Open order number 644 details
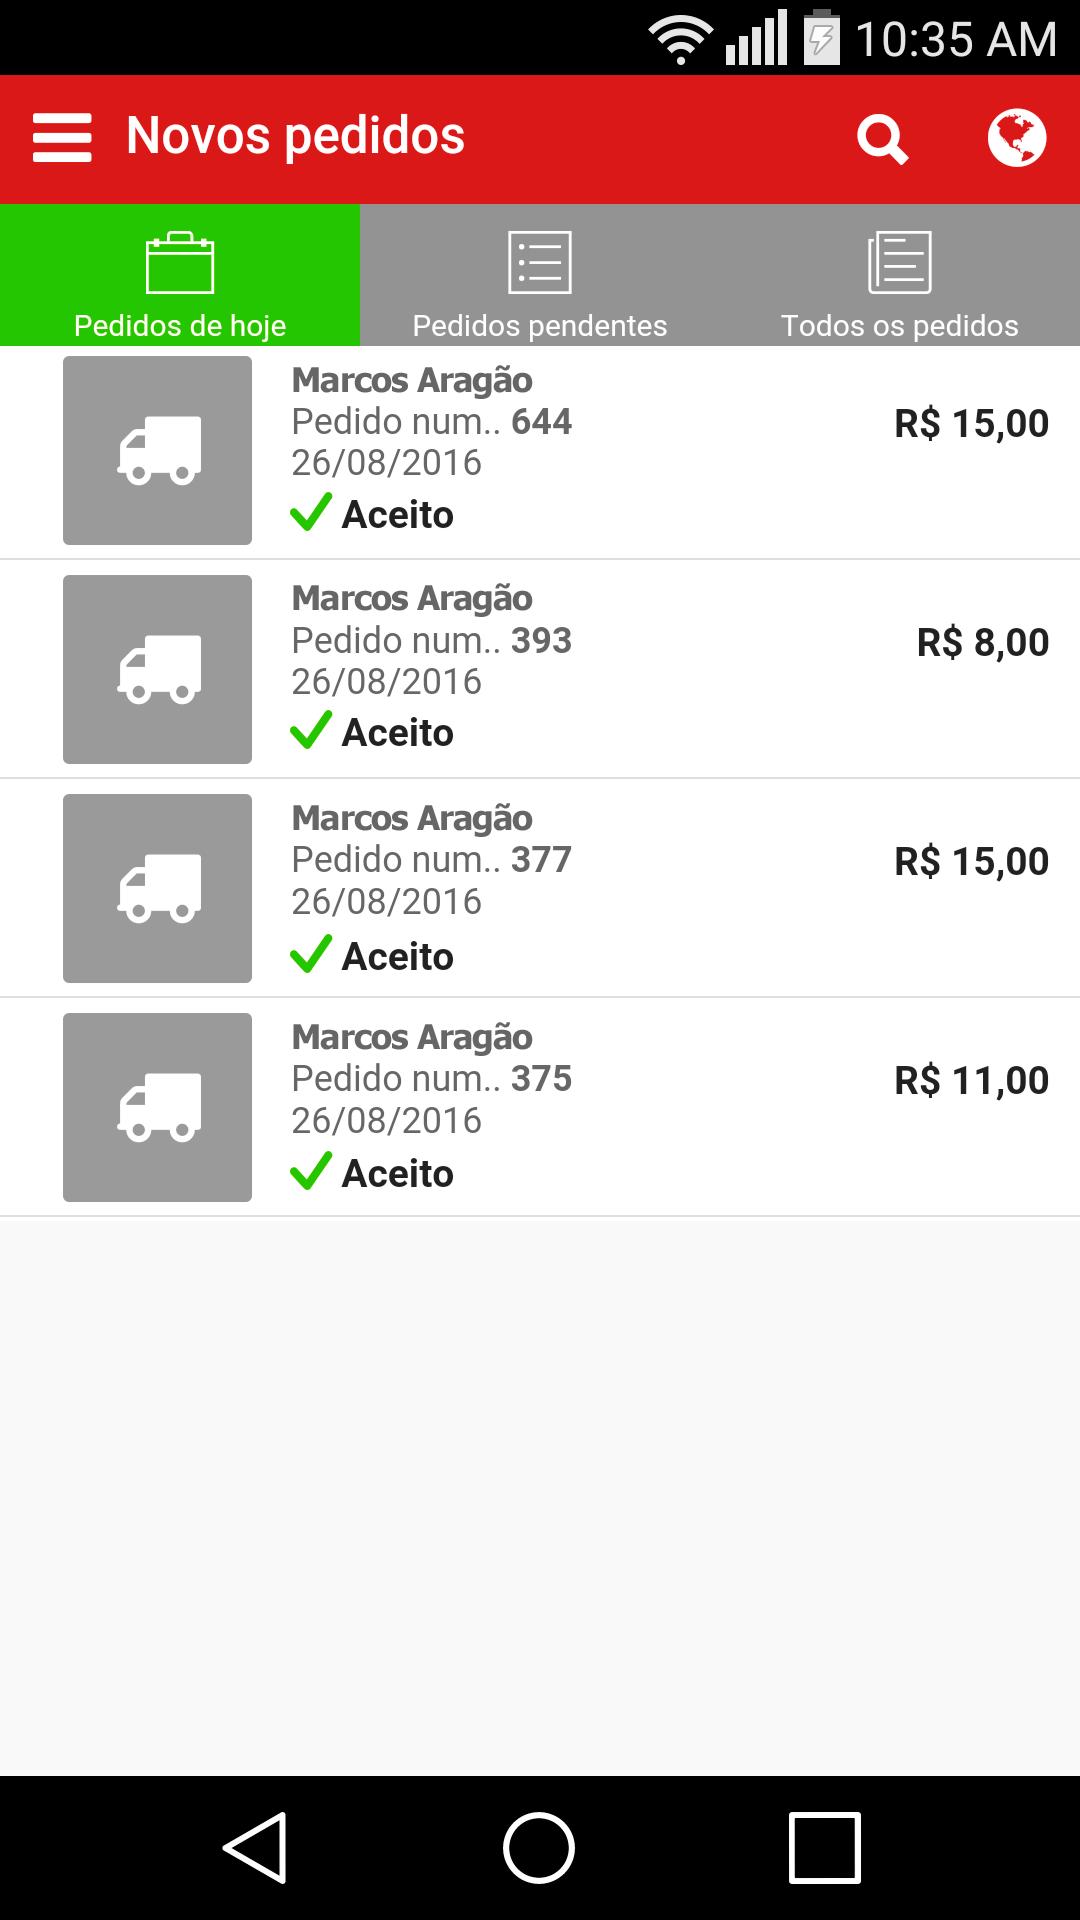Image resolution: width=1080 pixels, height=1920 pixels. coord(432,422)
